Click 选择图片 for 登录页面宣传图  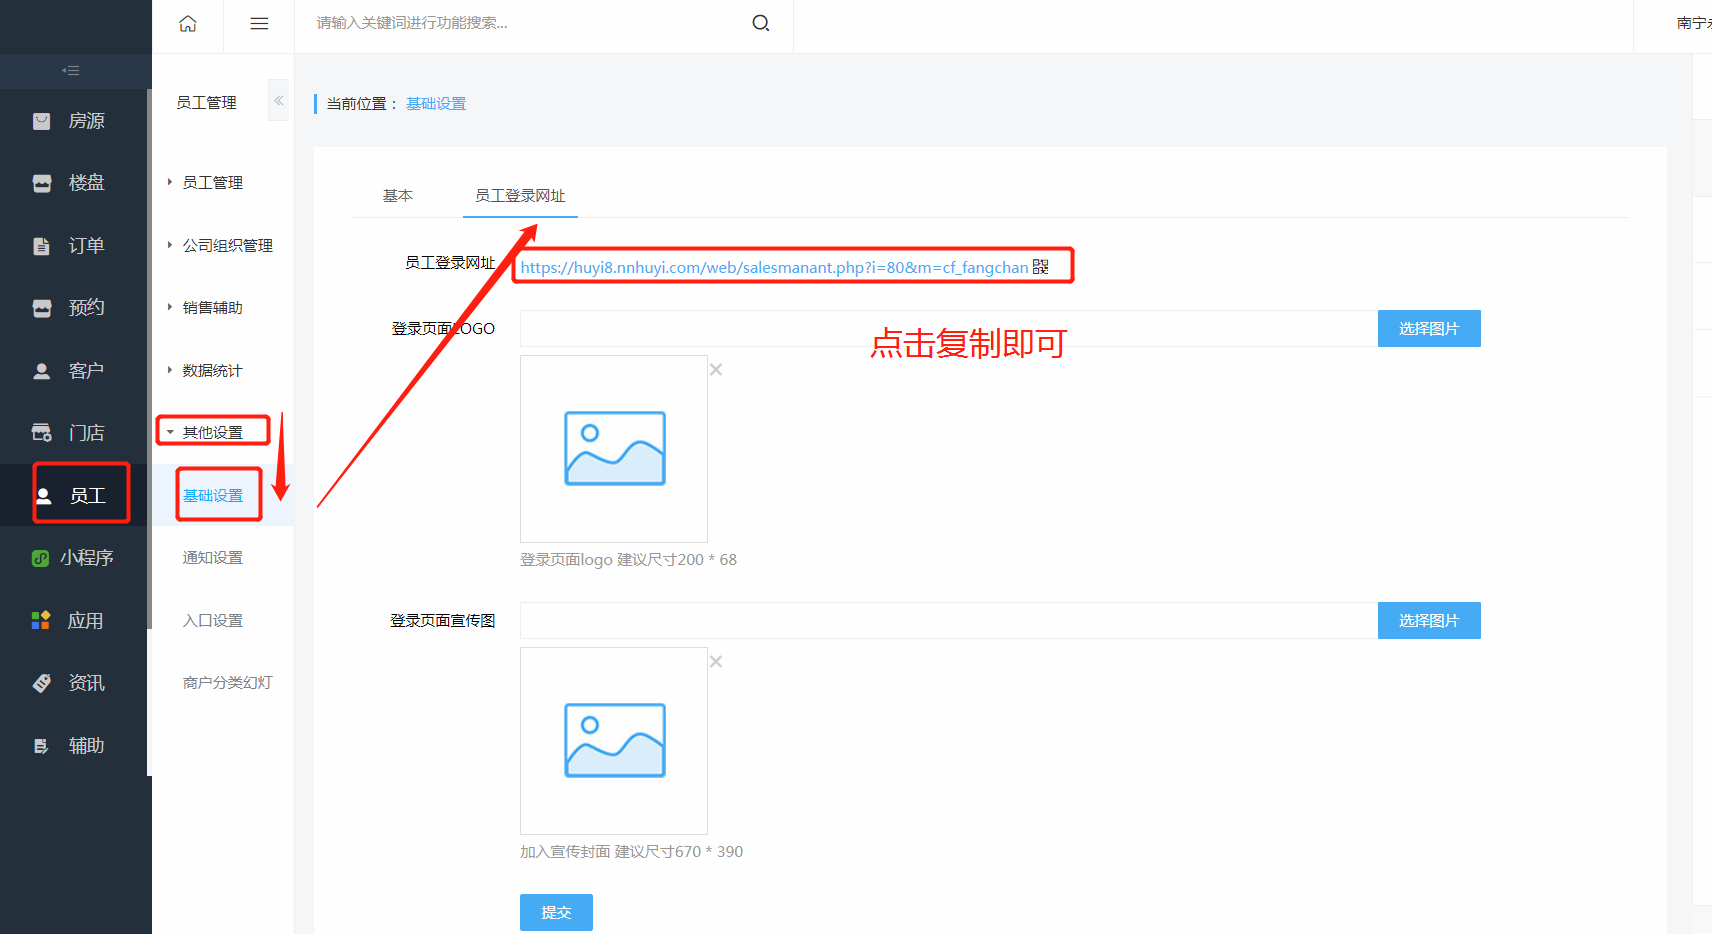[1429, 621]
